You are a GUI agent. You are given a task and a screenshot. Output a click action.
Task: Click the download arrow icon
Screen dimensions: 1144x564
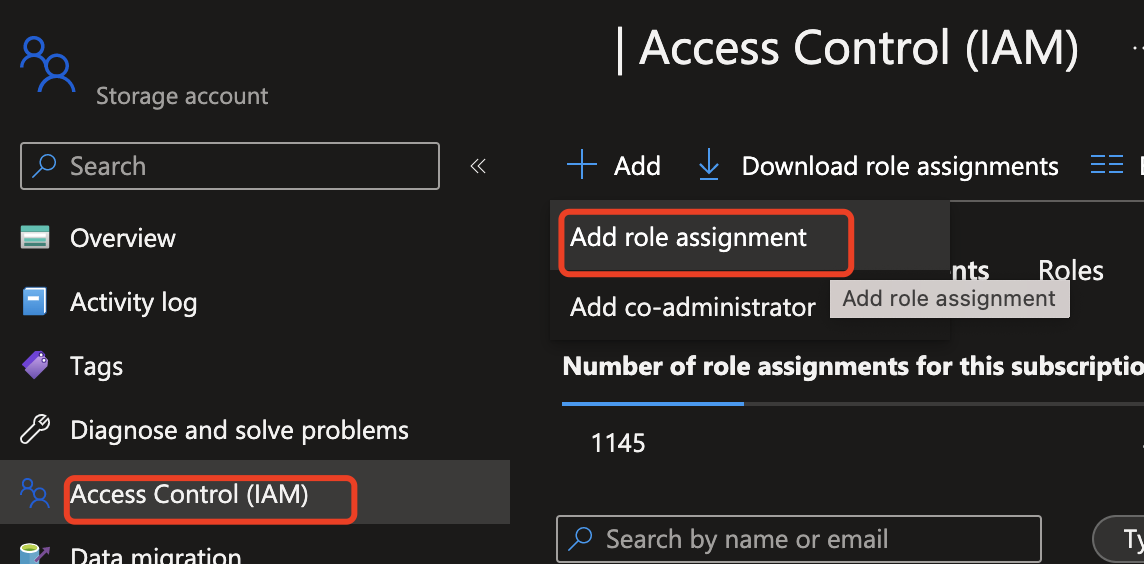709,165
